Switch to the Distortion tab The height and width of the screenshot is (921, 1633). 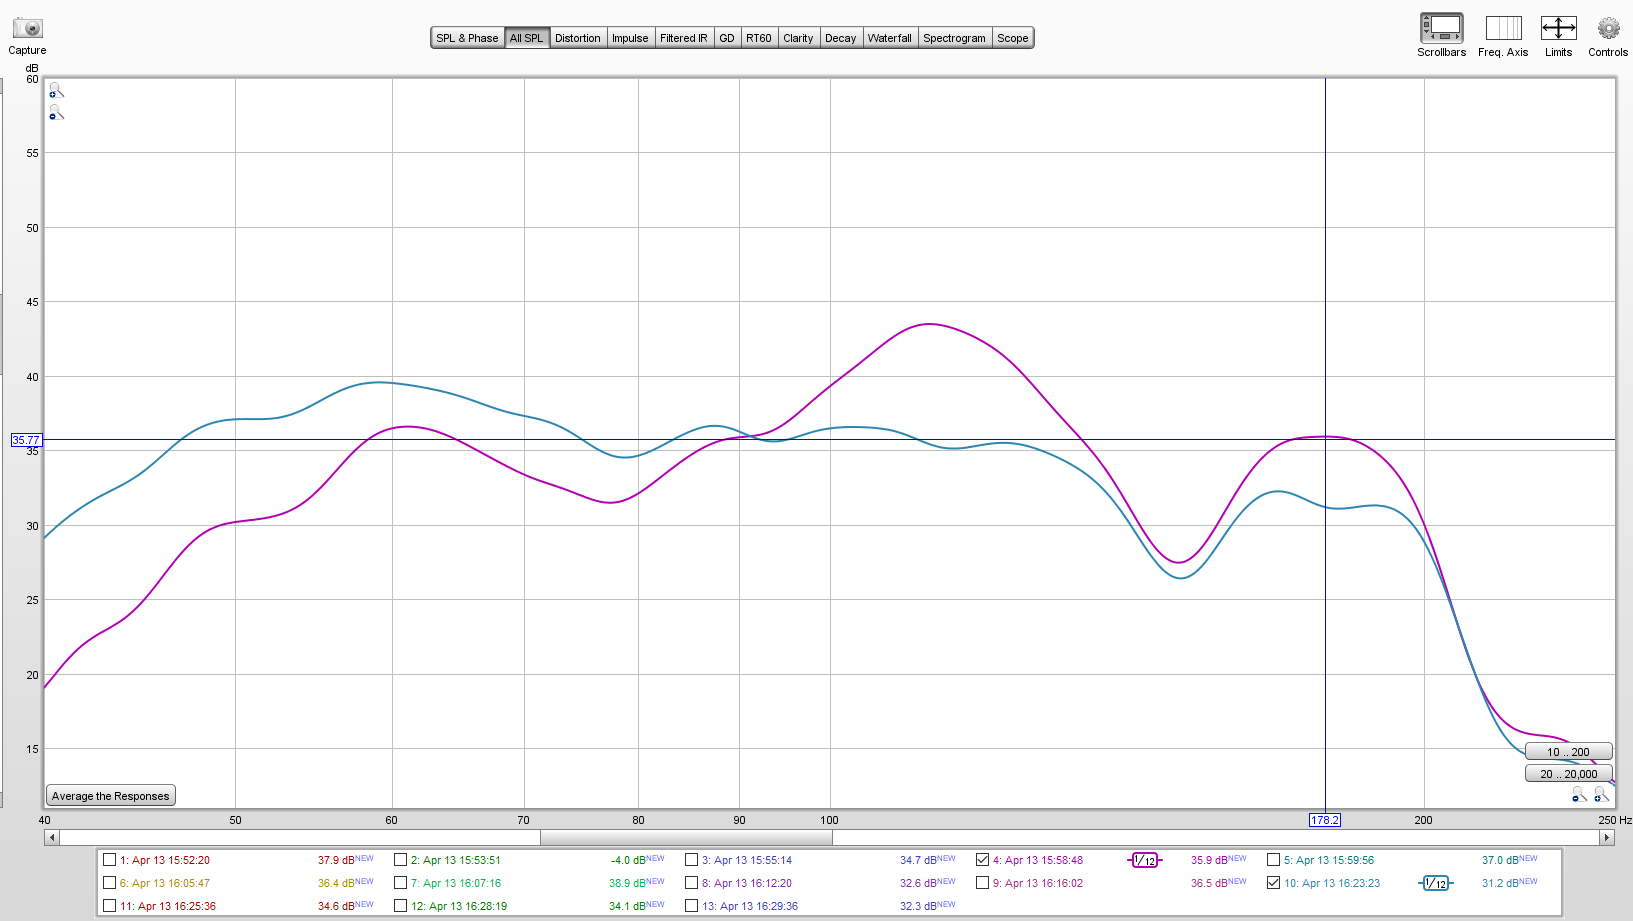pos(578,38)
